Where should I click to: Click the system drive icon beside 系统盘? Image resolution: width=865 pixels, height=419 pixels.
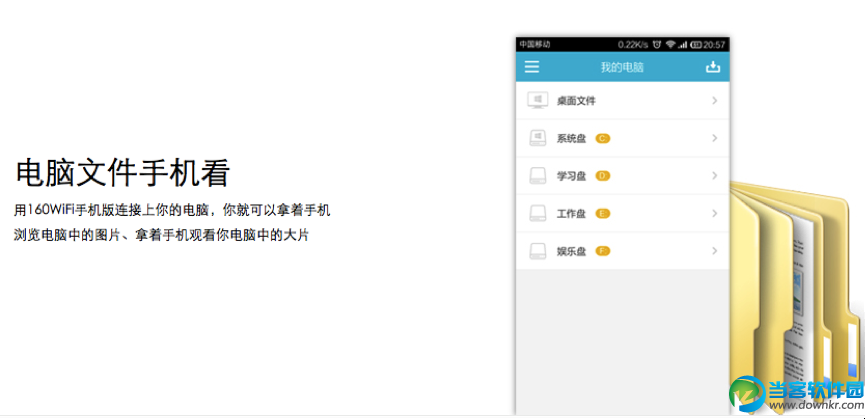pyautogui.click(x=537, y=138)
